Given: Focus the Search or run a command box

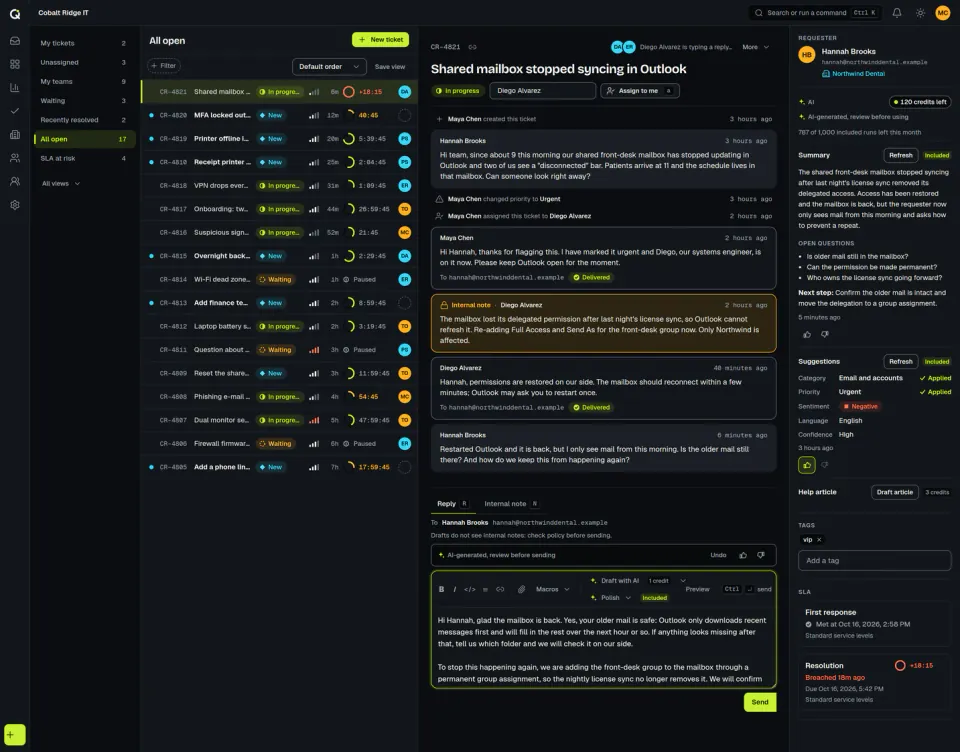Looking at the screenshot, I should [x=815, y=13].
